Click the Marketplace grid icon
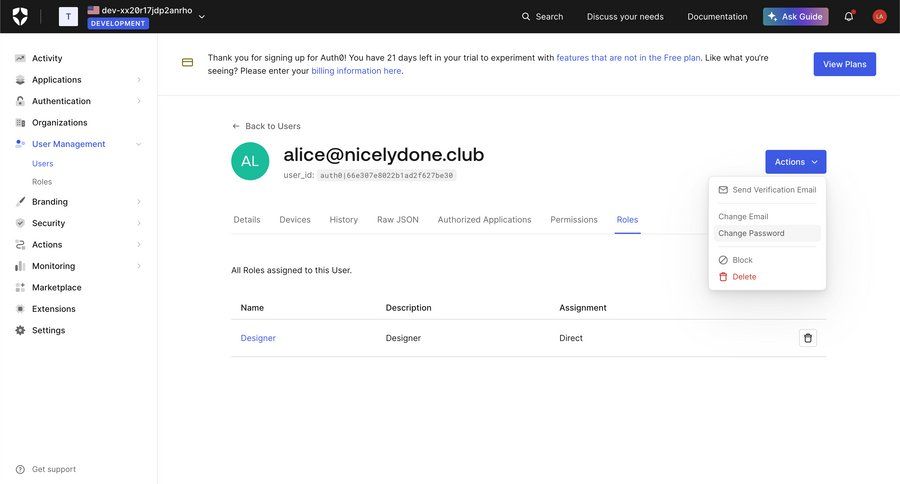900x484 pixels. [20, 287]
